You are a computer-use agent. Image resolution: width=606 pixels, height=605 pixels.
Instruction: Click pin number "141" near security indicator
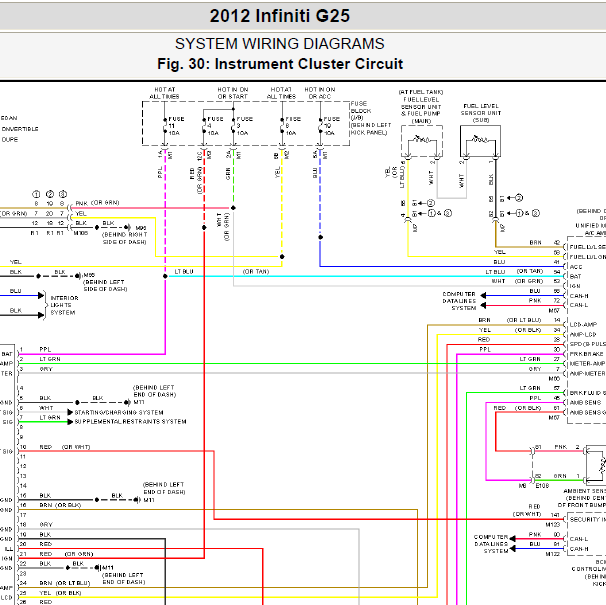[555, 515]
